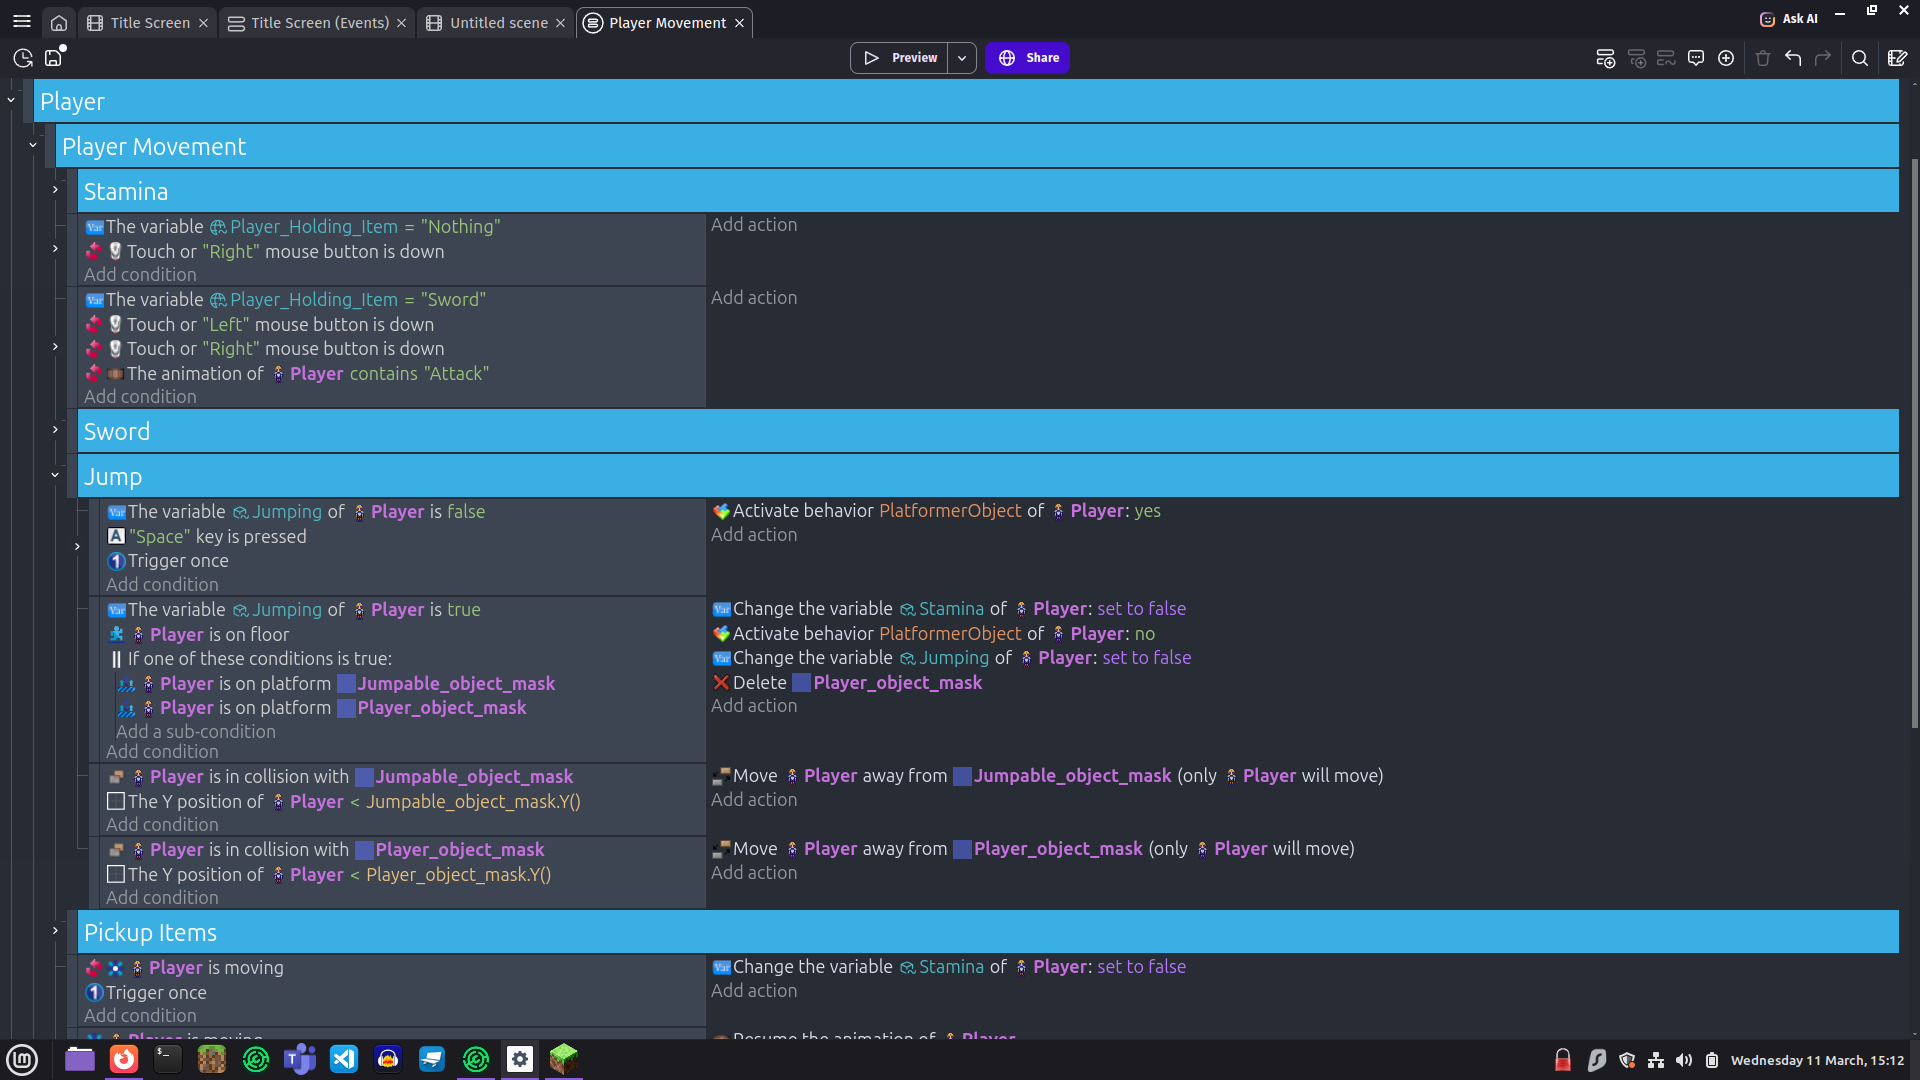Viewport: 1920px width, 1080px height.
Task: Expand the Pickup Items group
Action: (x=55, y=931)
